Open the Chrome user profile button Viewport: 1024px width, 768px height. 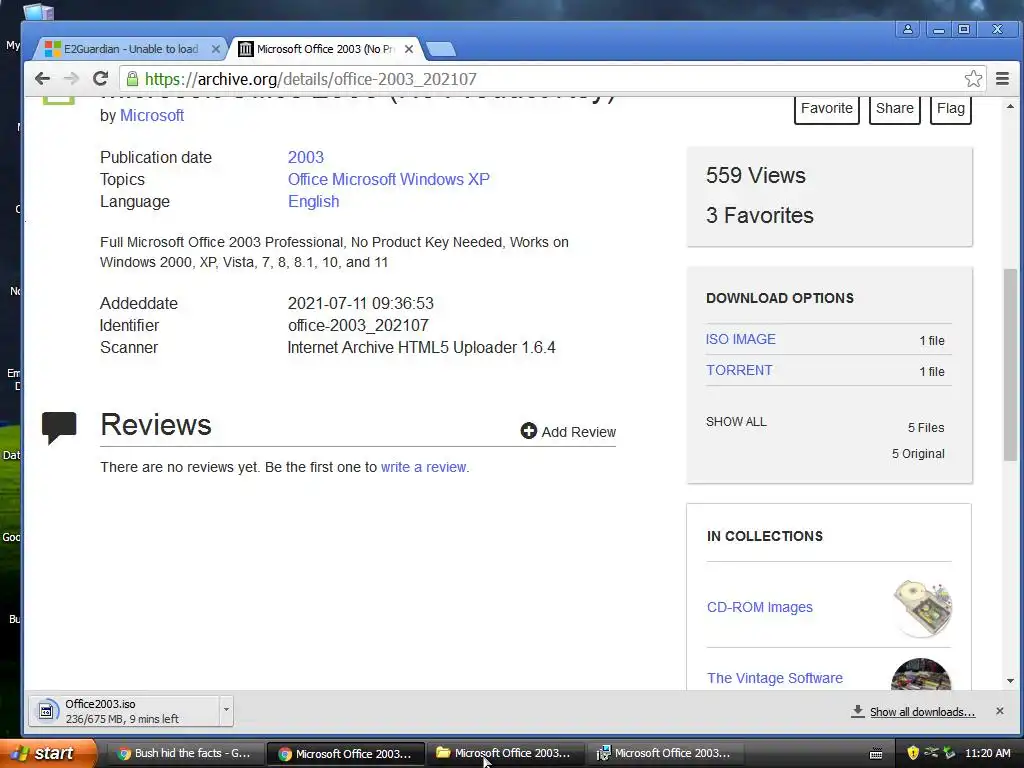coord(908,29)
